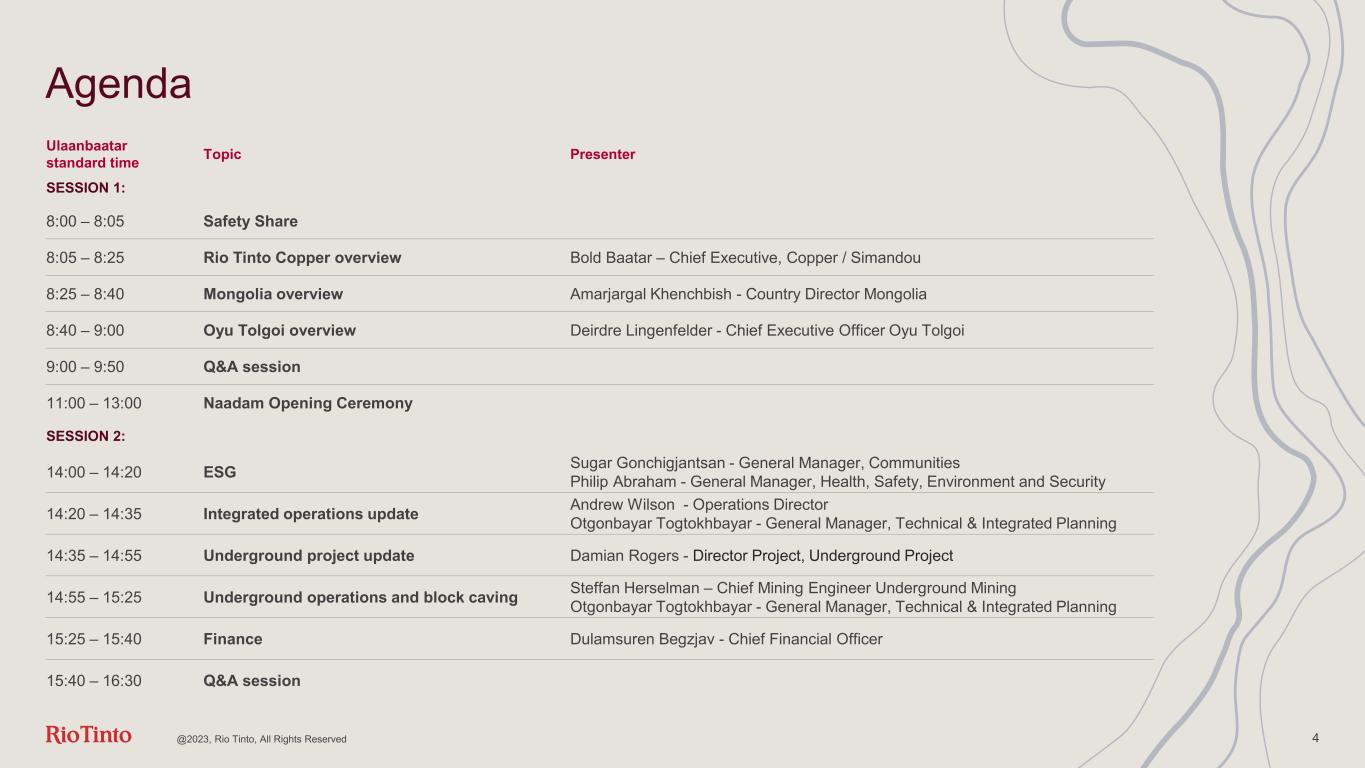Select the Dulamsuren Begzjav presenter text
Screen dimensions: 1365x768
[726, 639]
